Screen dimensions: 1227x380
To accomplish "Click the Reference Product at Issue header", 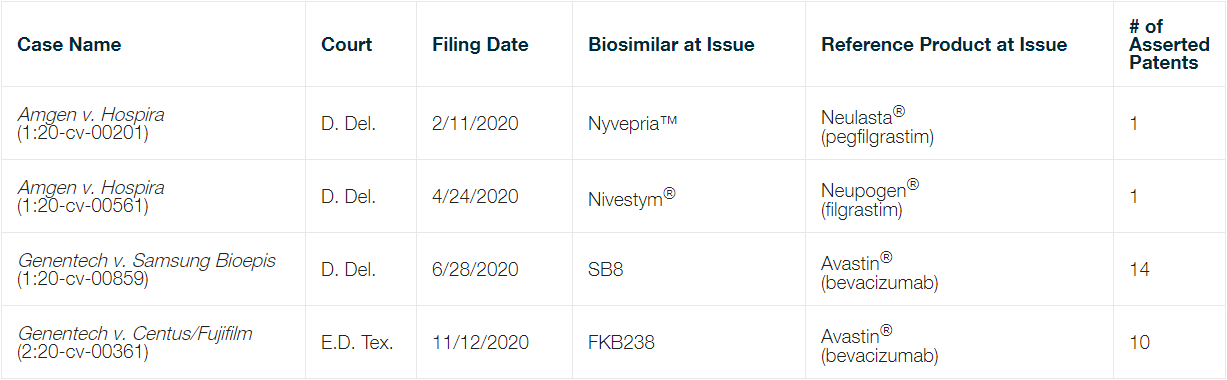I will 944,45.
